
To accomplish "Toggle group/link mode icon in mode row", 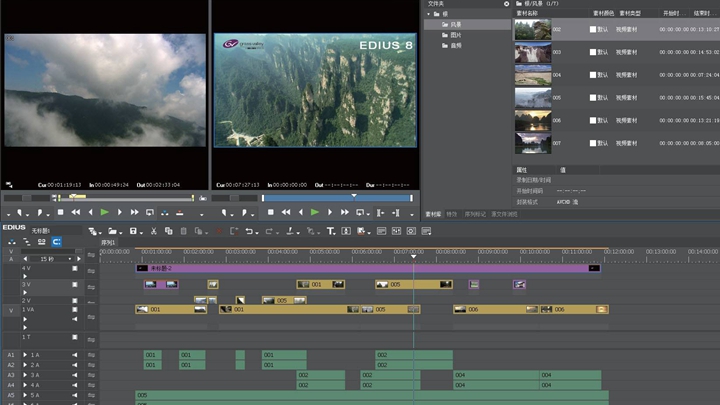I will point(41,242).
